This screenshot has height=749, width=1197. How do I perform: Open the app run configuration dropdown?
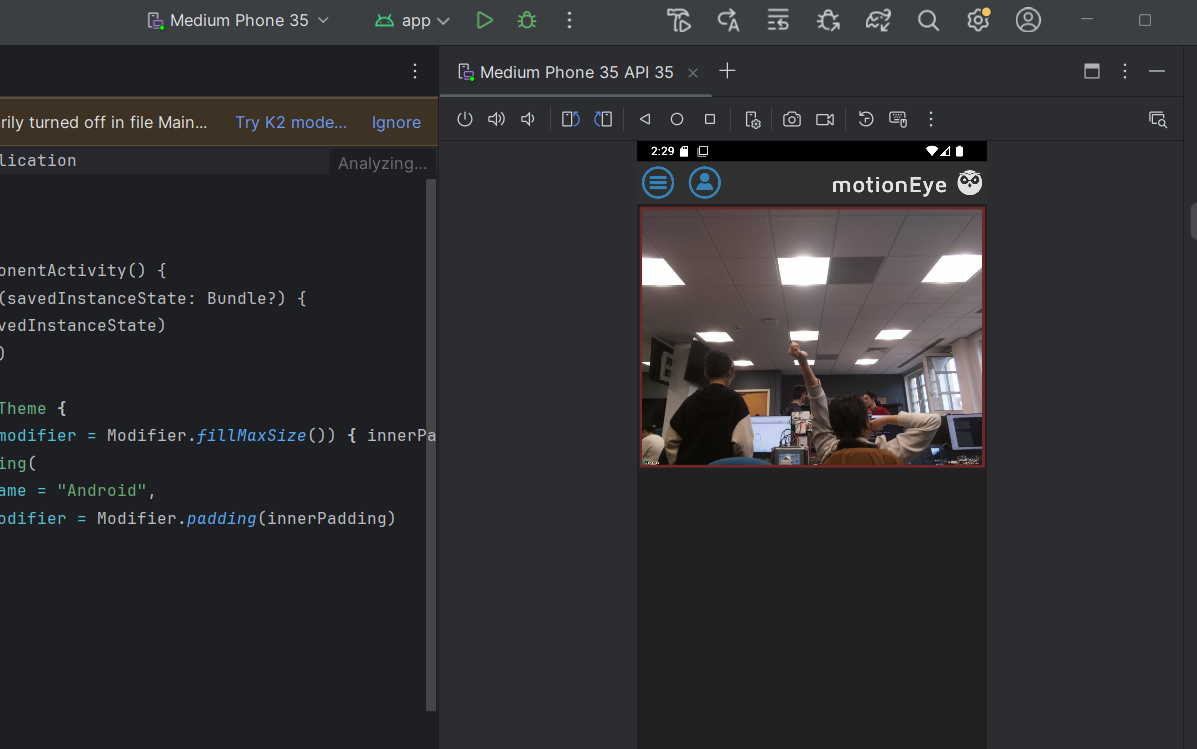click(412, 21)
